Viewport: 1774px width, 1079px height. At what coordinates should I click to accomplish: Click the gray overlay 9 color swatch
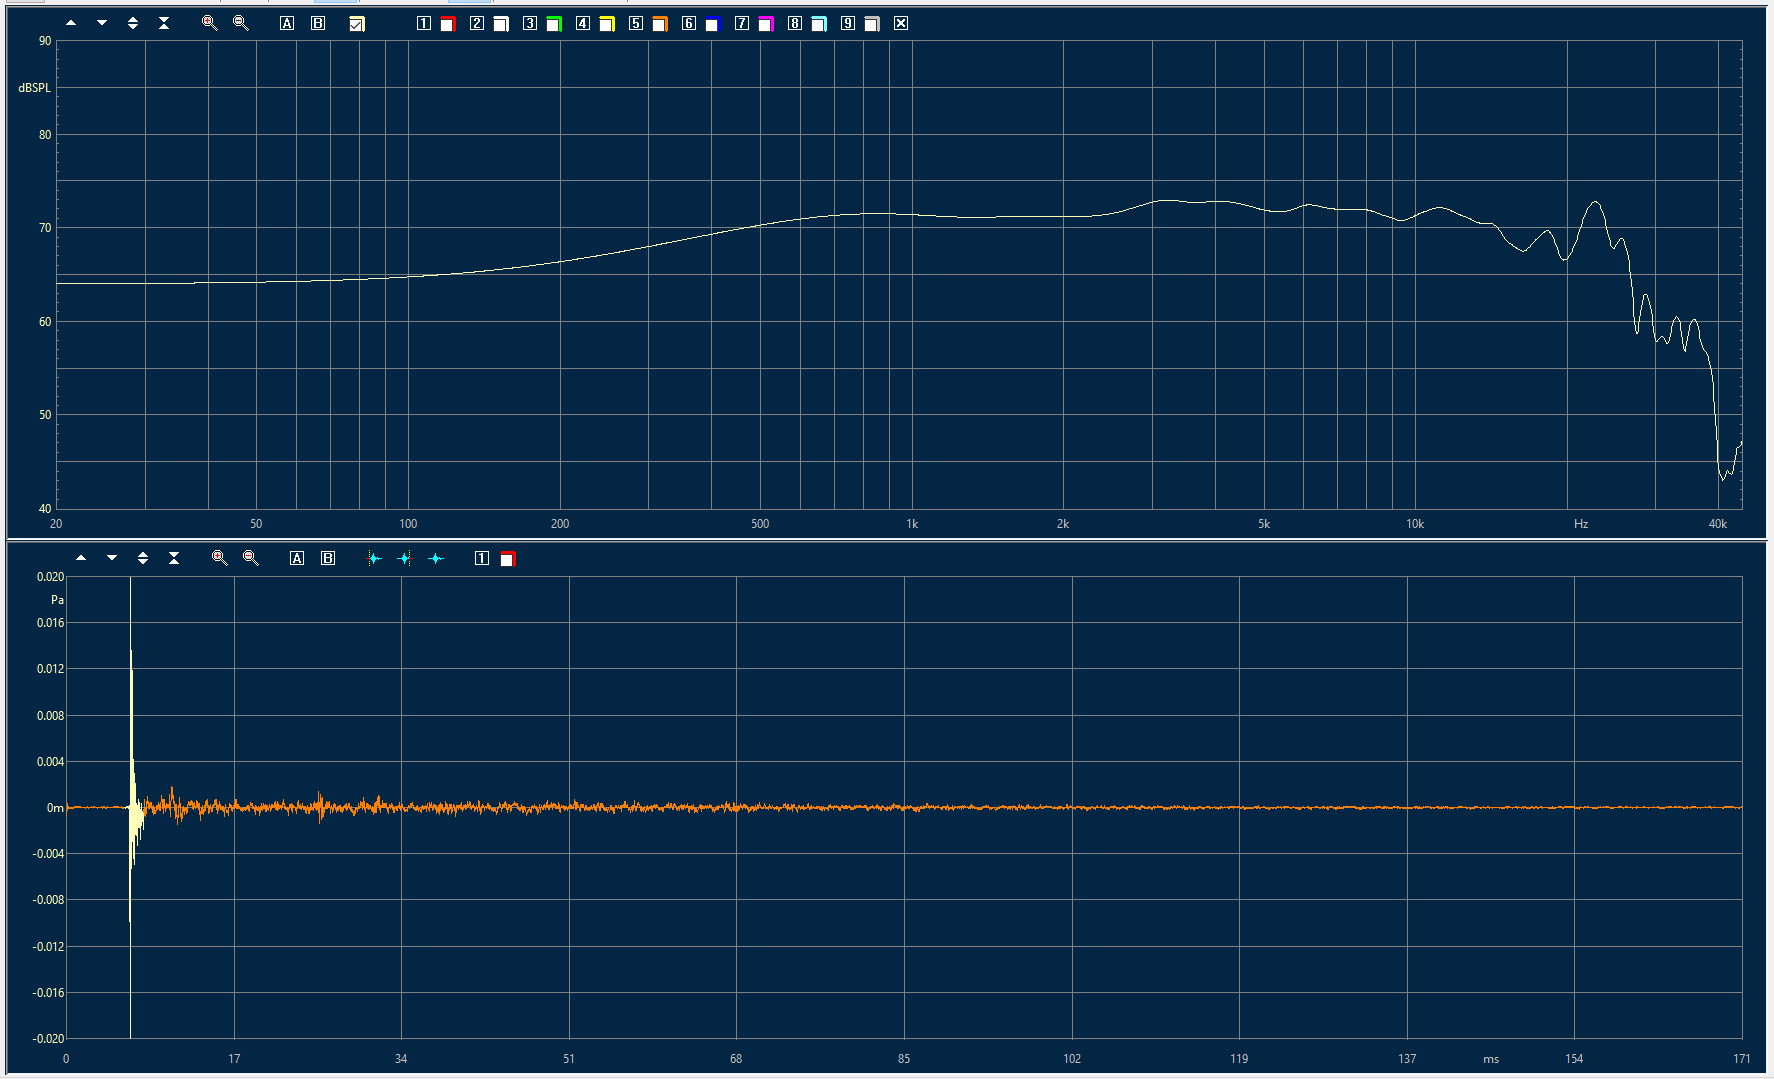[872, 24]
